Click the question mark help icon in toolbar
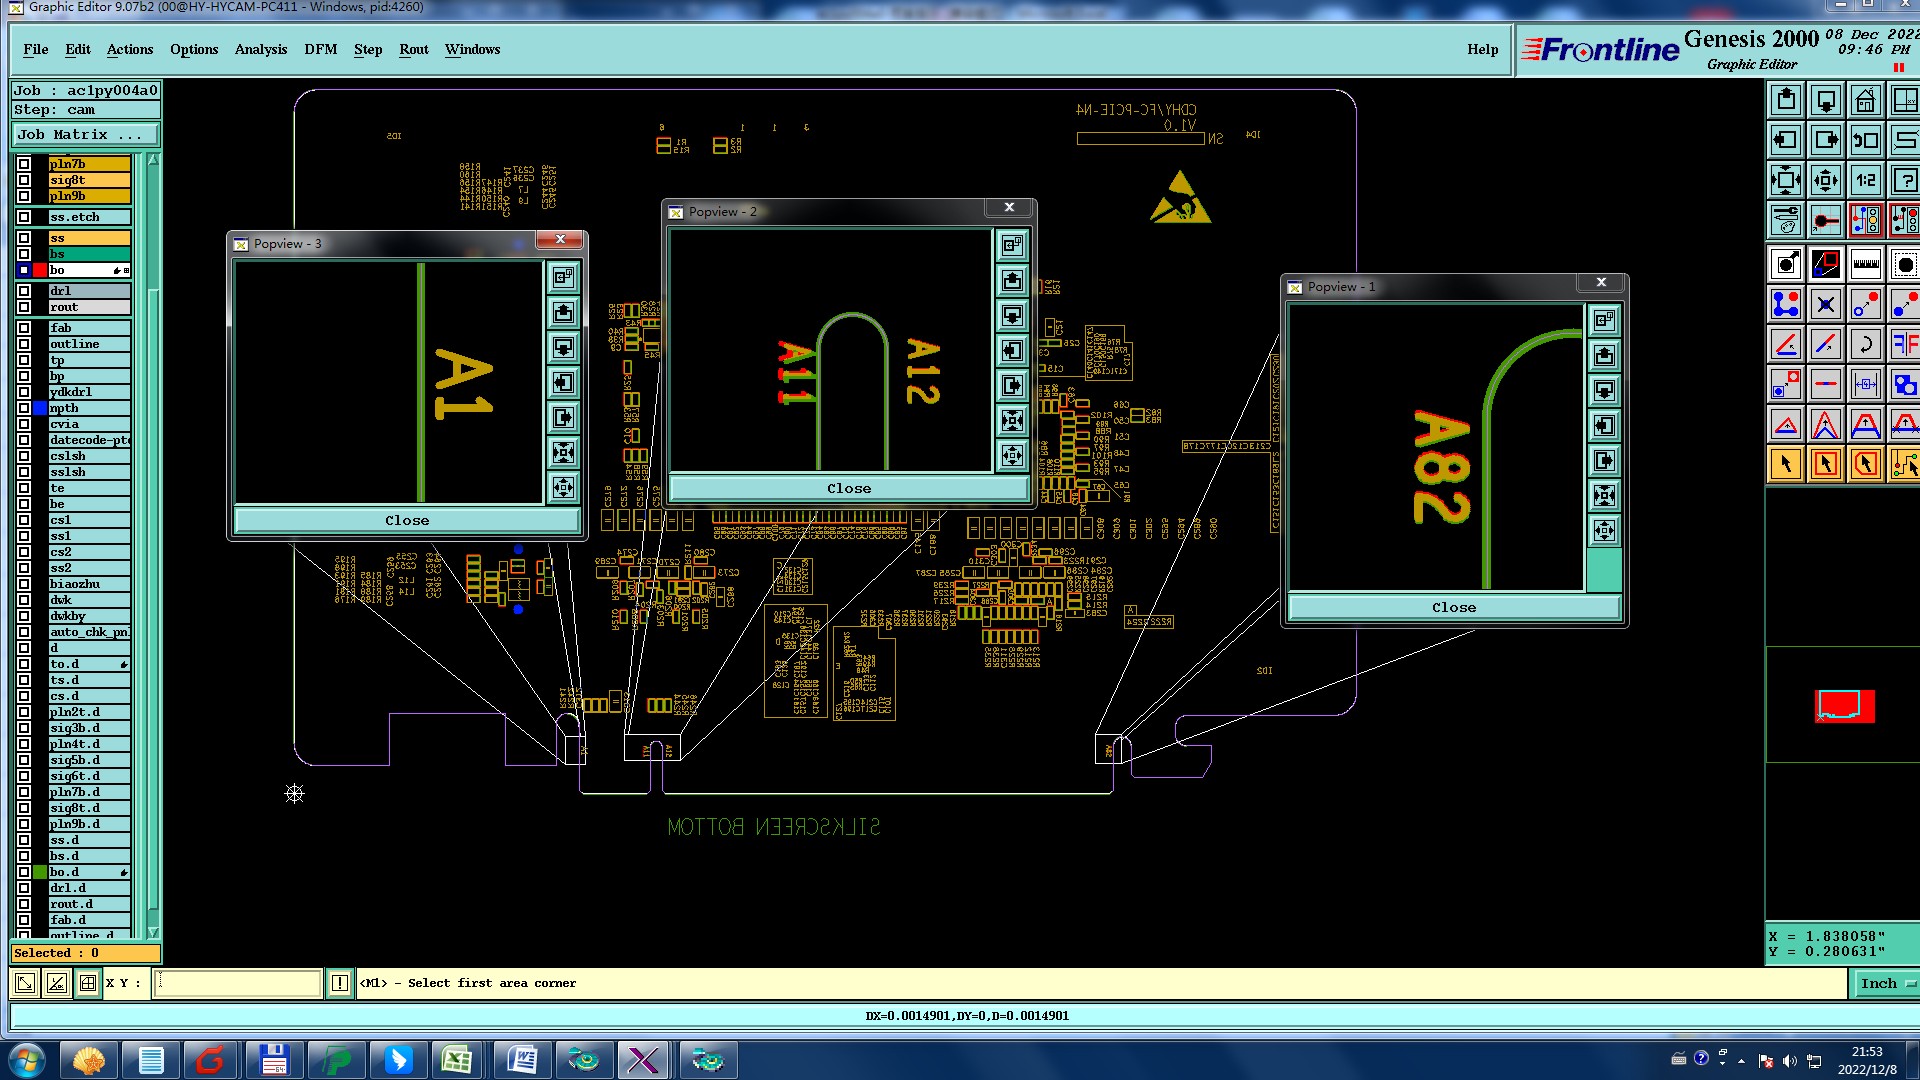This screenshot has width=1920, height=1080. [1904, 180]
